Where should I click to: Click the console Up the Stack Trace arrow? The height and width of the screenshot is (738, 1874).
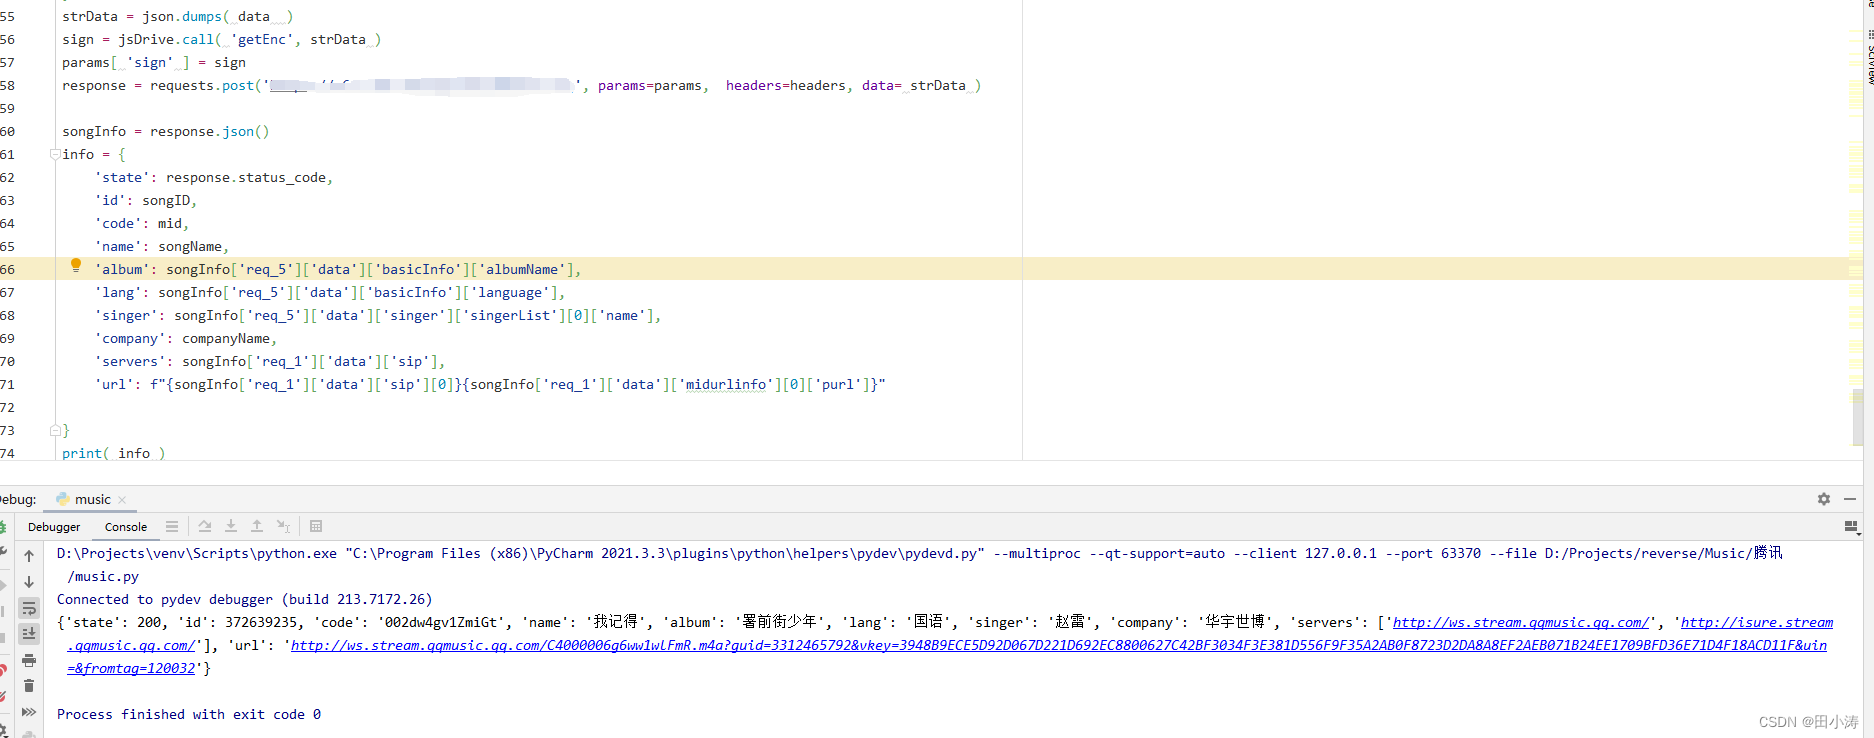29,556
